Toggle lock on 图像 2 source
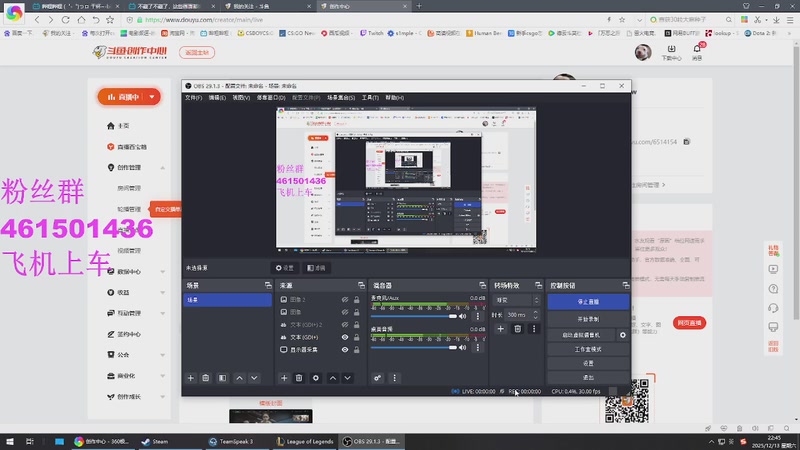800x450 pixels. (357, 300)
